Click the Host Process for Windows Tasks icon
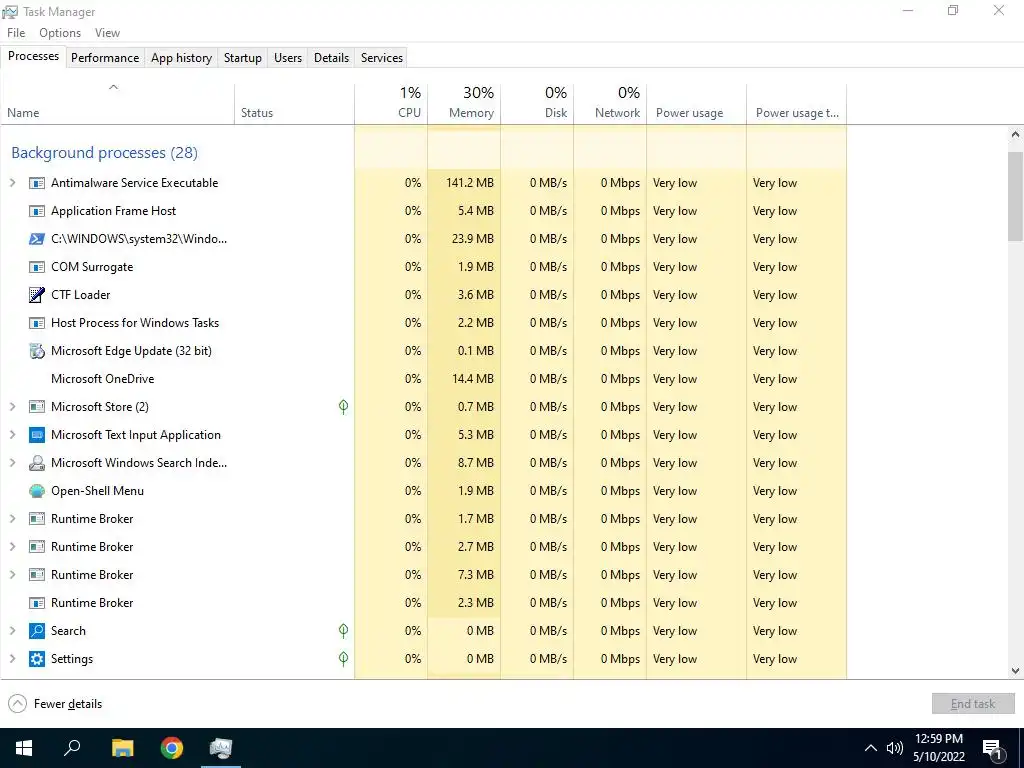This screenshot has height=768, width=1024. [x=37, y=323]
